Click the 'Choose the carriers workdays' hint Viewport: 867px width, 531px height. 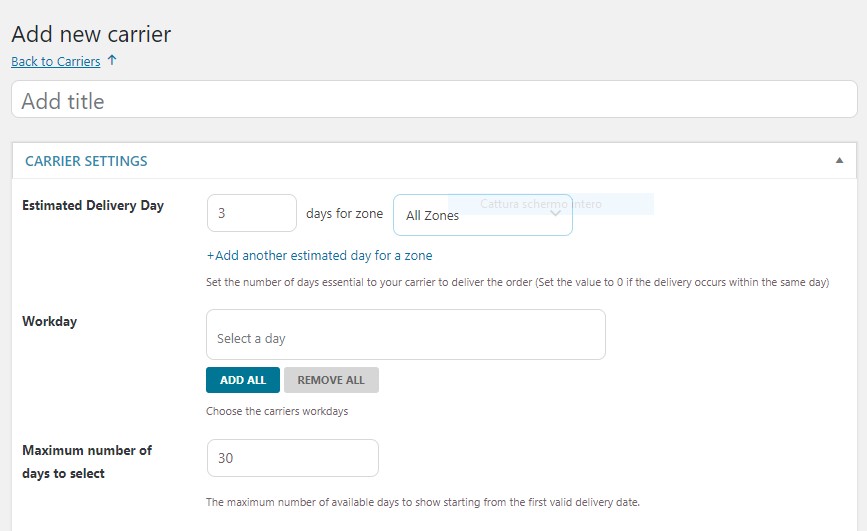tap(277, 411)
